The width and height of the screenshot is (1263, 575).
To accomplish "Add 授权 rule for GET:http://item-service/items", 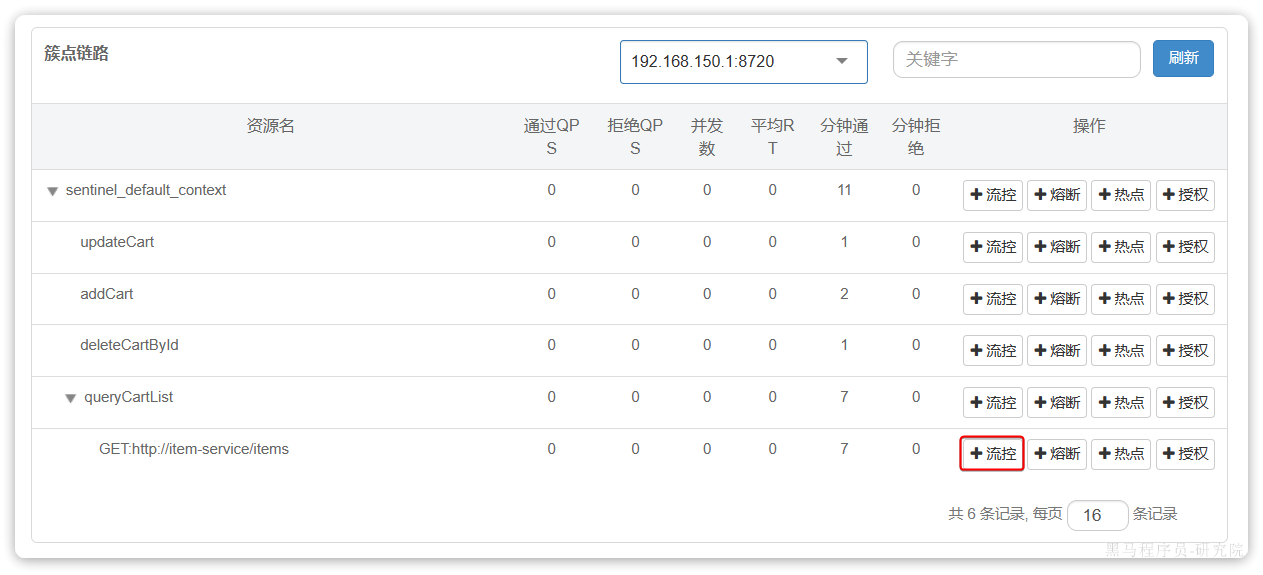I will (1185, 454).
